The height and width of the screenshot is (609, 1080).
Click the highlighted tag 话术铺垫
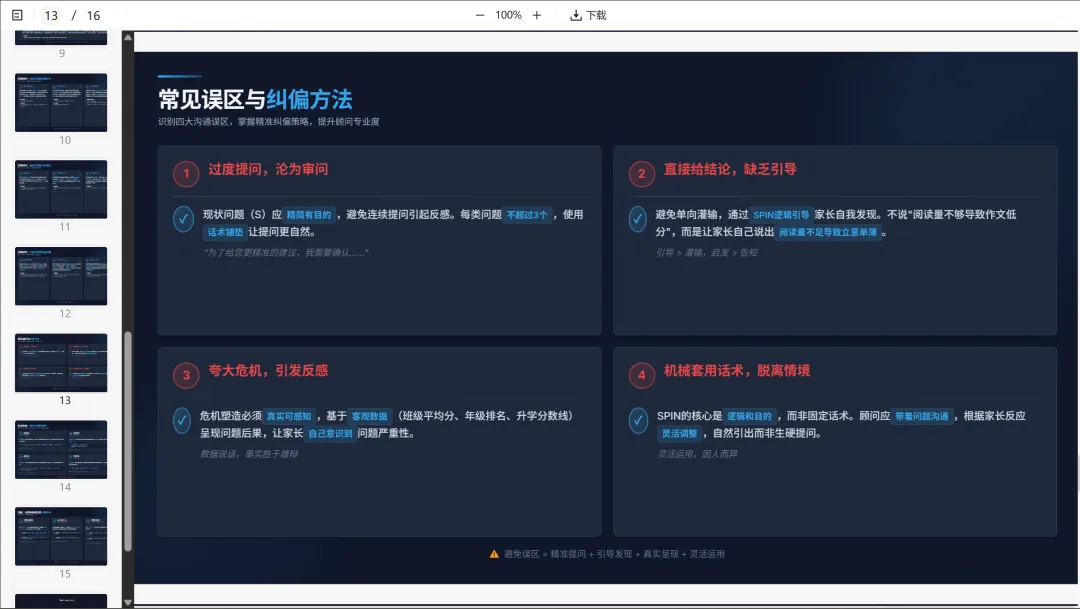point(225,232)
